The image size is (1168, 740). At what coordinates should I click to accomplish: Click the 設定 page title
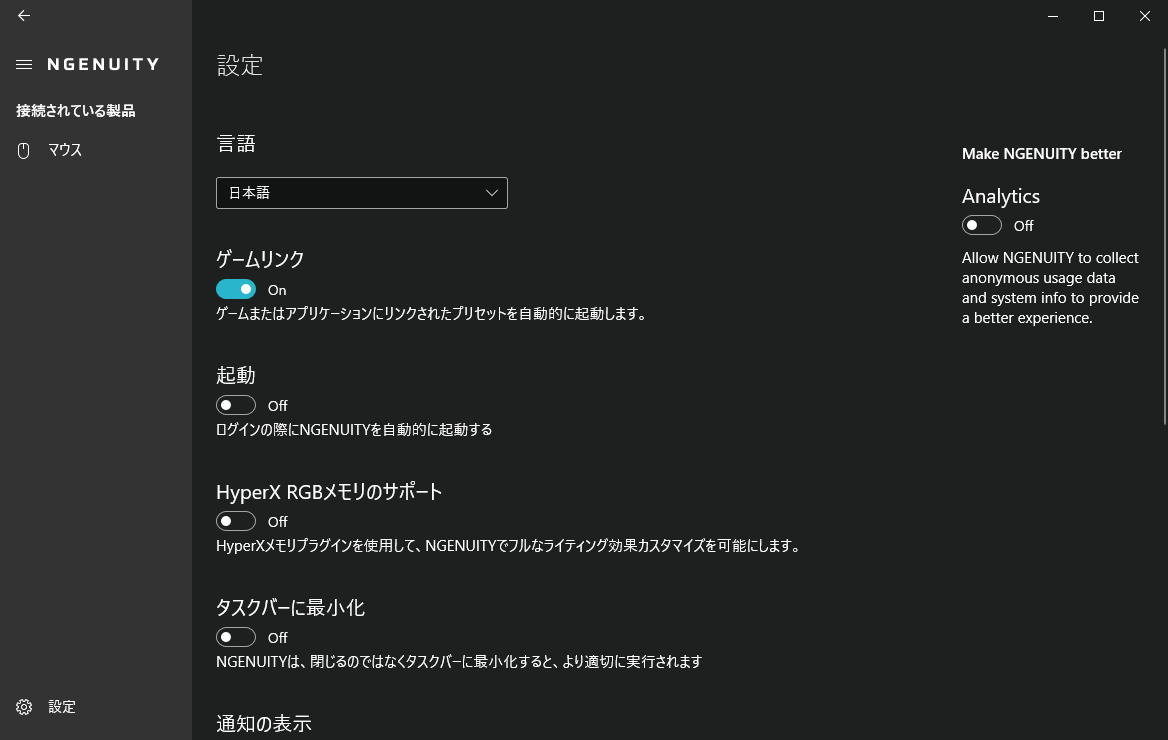pos(240,66)
